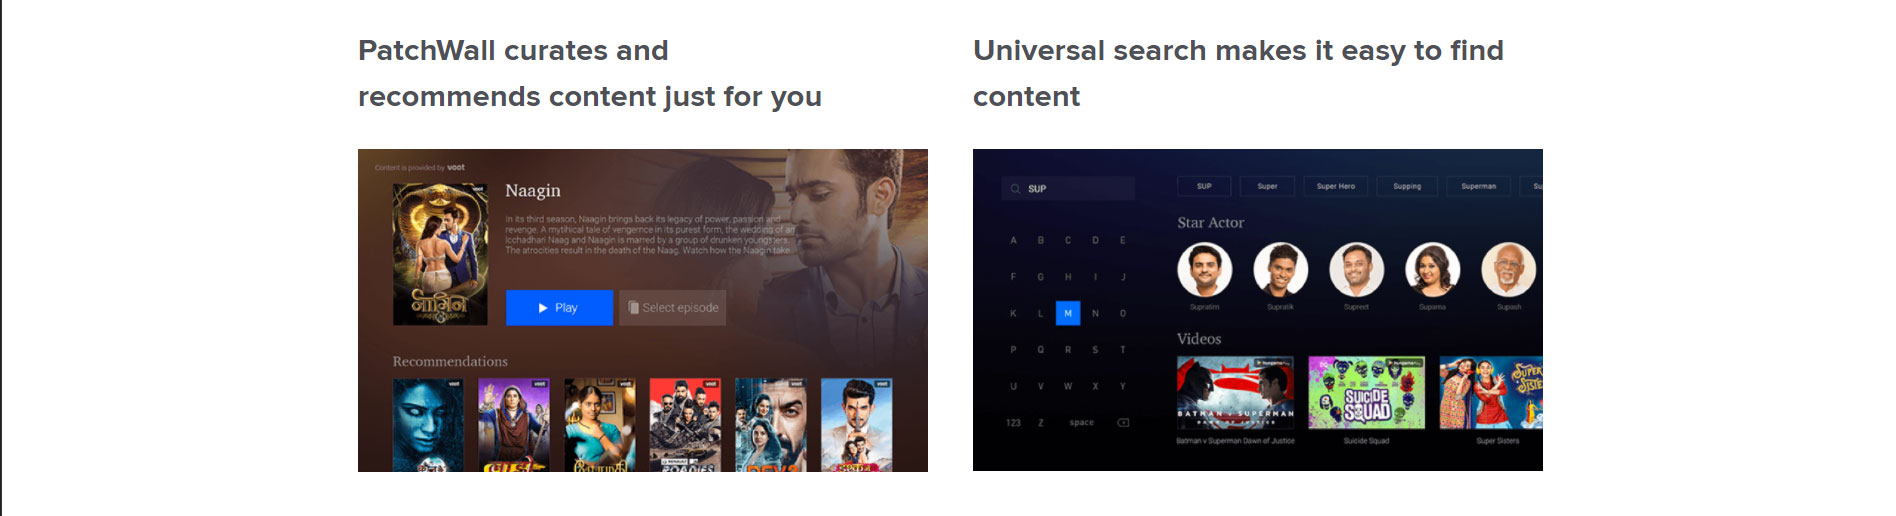Open the Subash actor avatar
The width and height of the screenshot is (1896, 516).
(x=1508, y=269)
